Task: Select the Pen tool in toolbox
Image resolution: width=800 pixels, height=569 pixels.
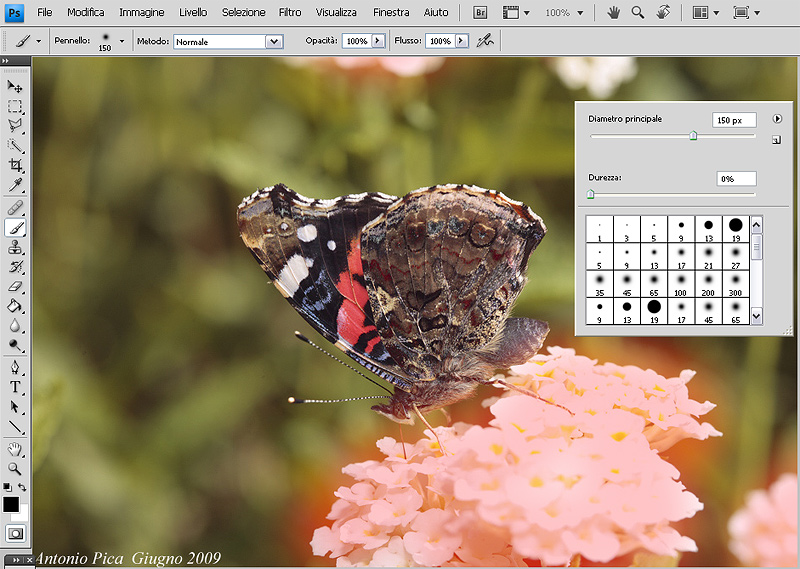Action: coord(15,367)
